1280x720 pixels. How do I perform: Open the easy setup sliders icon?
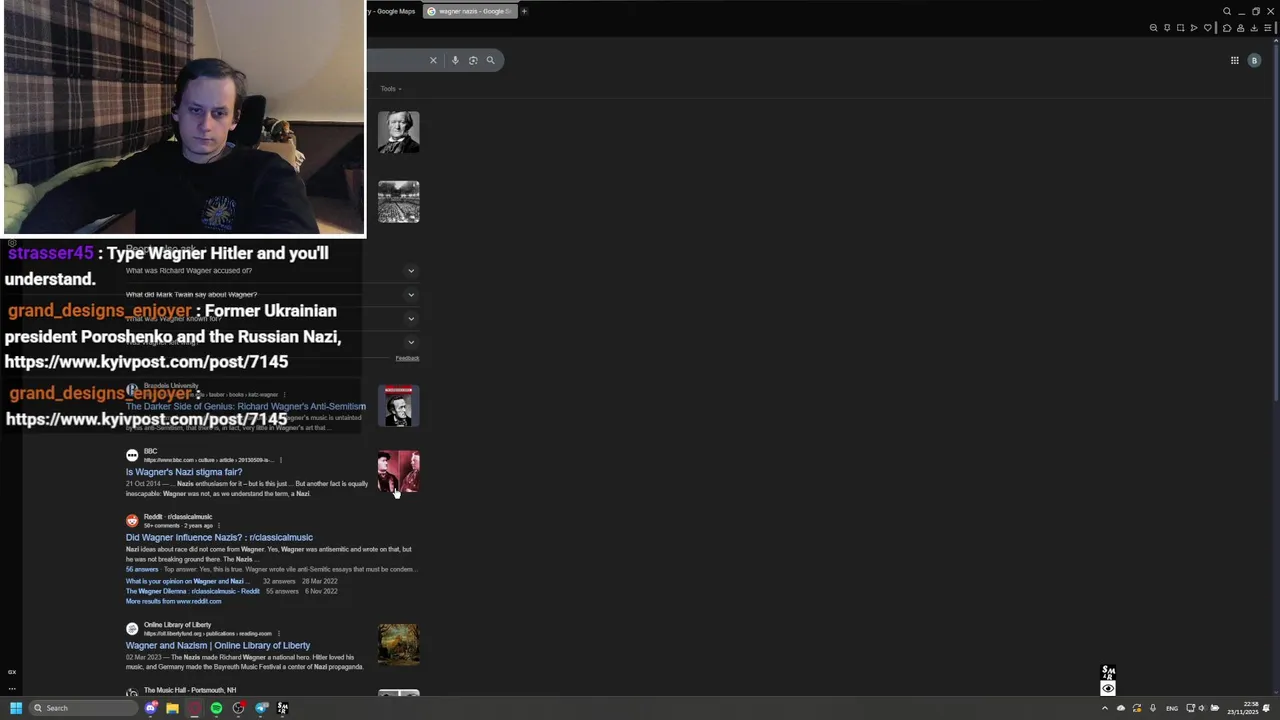[x=1268, y=28]
